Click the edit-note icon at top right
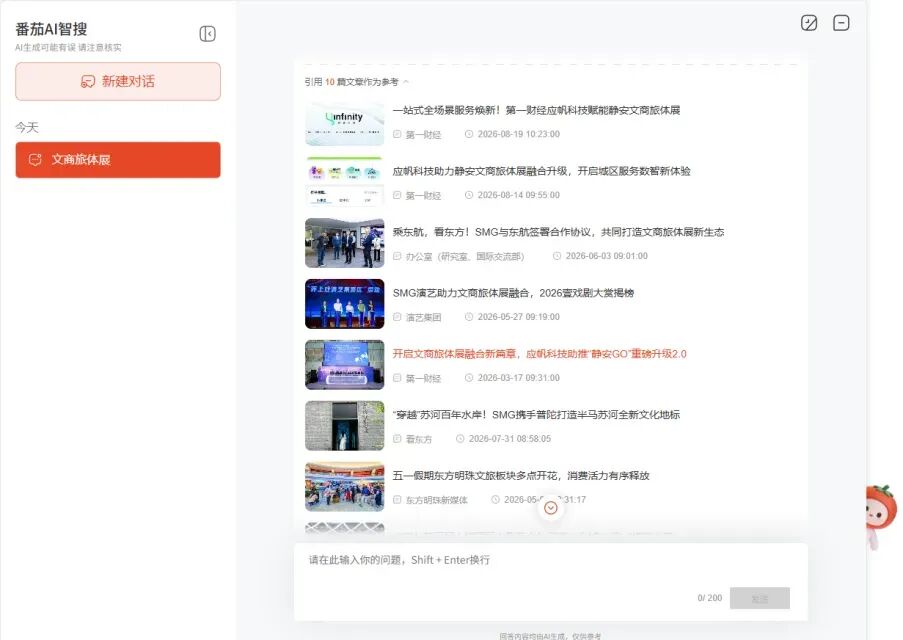Viewport: 903px width, 640px height. pyautogui.click(x=809, y=23)
